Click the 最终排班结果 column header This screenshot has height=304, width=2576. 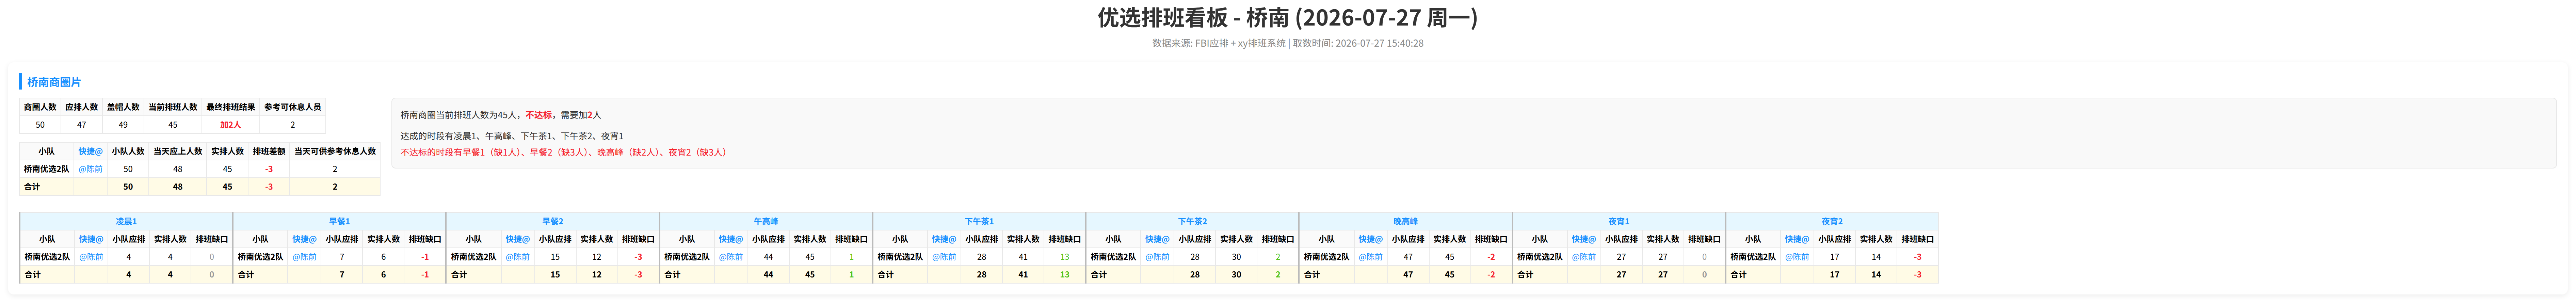coord(231,107)
